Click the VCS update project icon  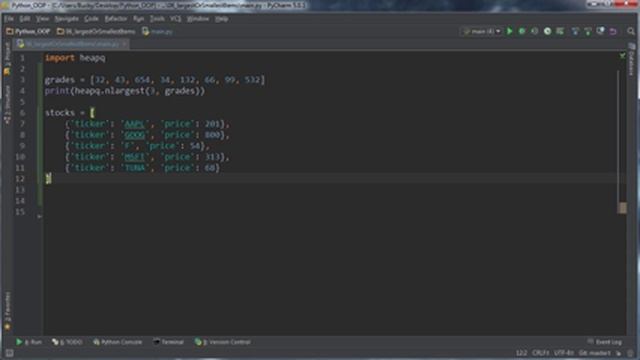click(575, 31)
